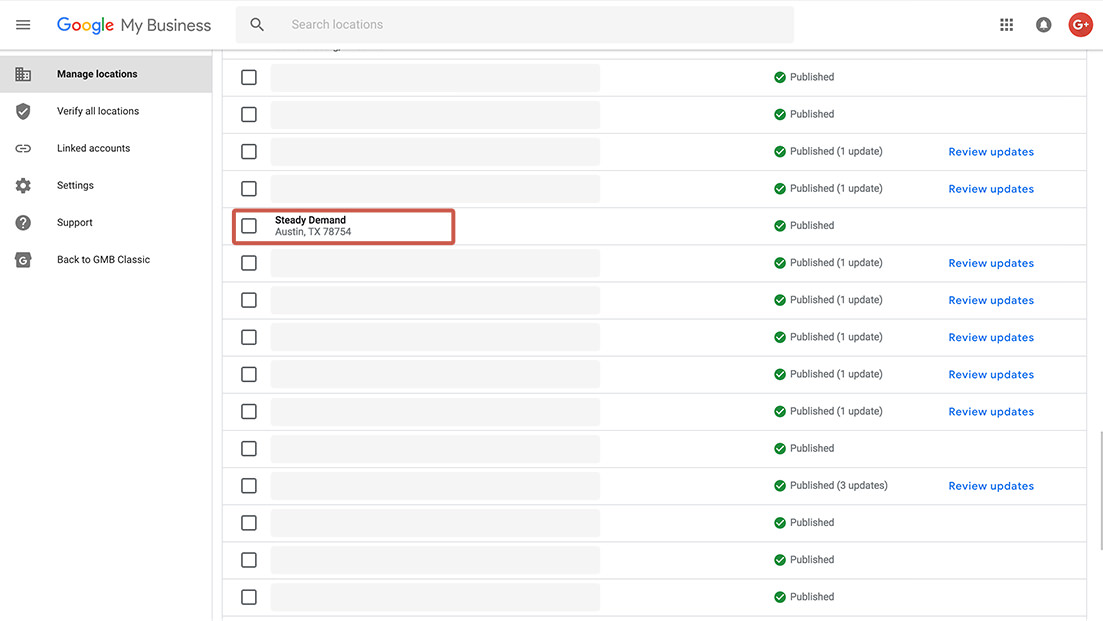
Task: Check the bottom row's checkbox
Action: coord(249,597)
